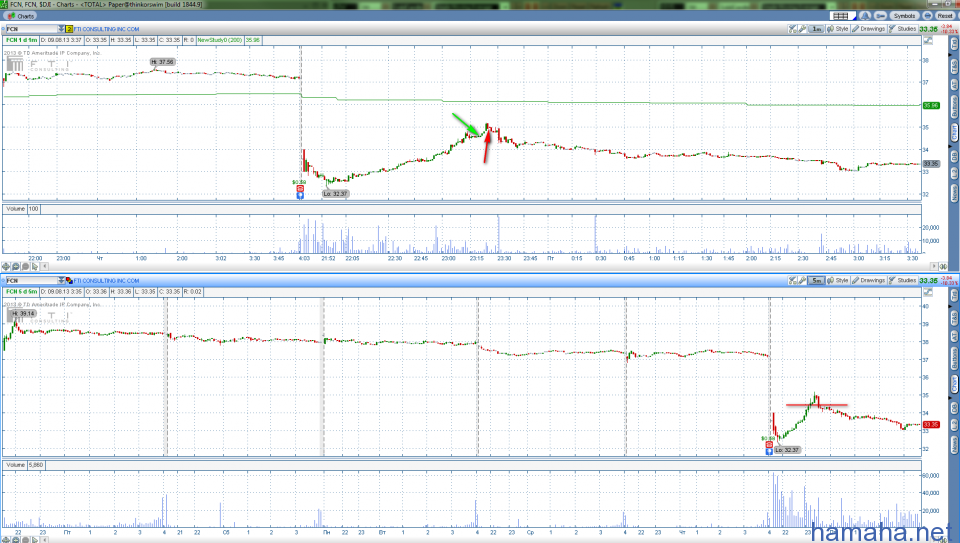Select the upper chart pointer cursor tool
Image resolution: width=960 pixels, height=543 pixels.
point(35,266)
